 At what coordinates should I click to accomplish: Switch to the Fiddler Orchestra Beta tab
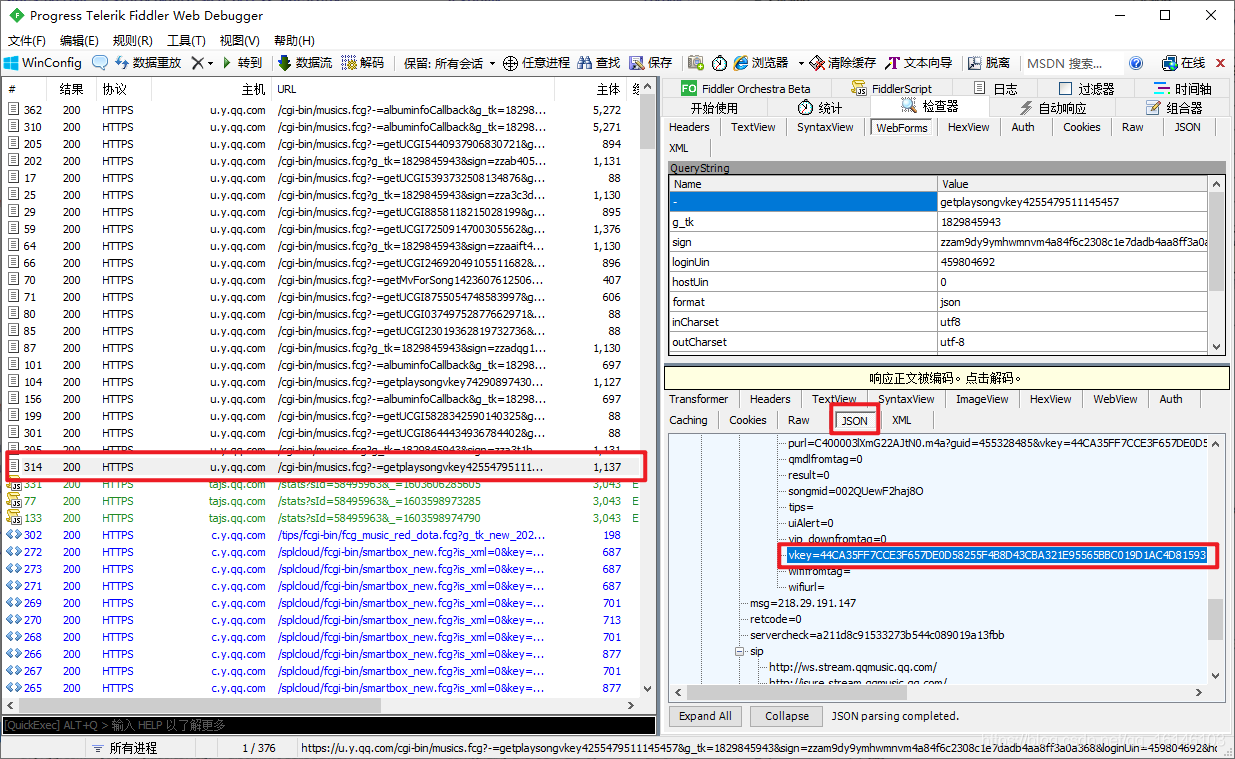click(x=746, y=88)
